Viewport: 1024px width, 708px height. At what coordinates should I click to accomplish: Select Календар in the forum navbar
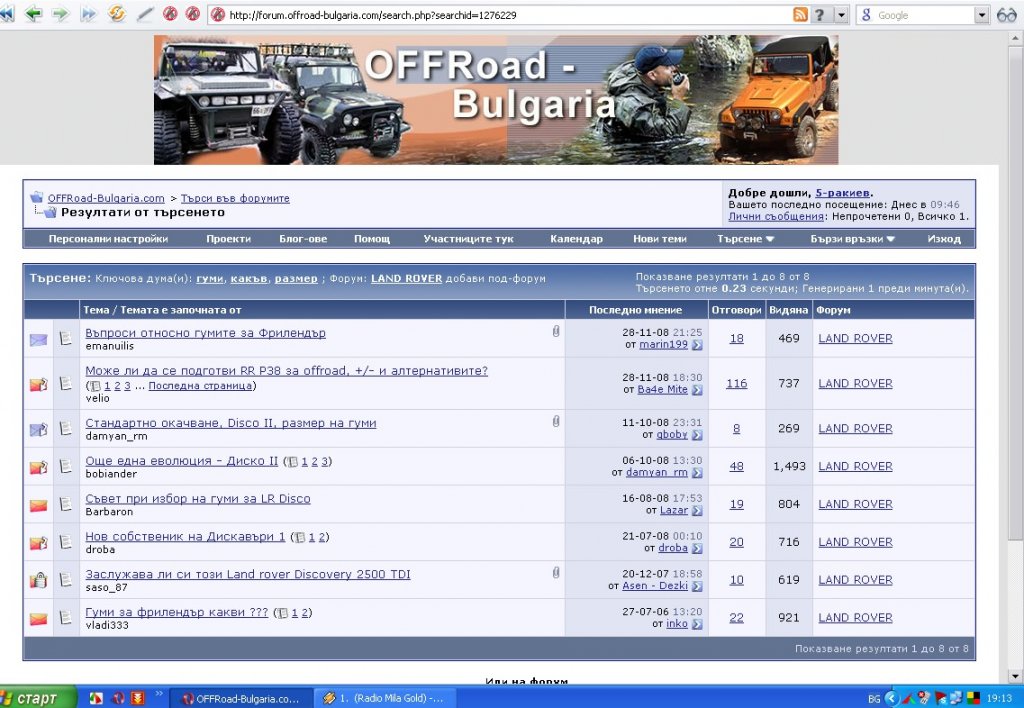pyautogui.click(x=576, y=239)
